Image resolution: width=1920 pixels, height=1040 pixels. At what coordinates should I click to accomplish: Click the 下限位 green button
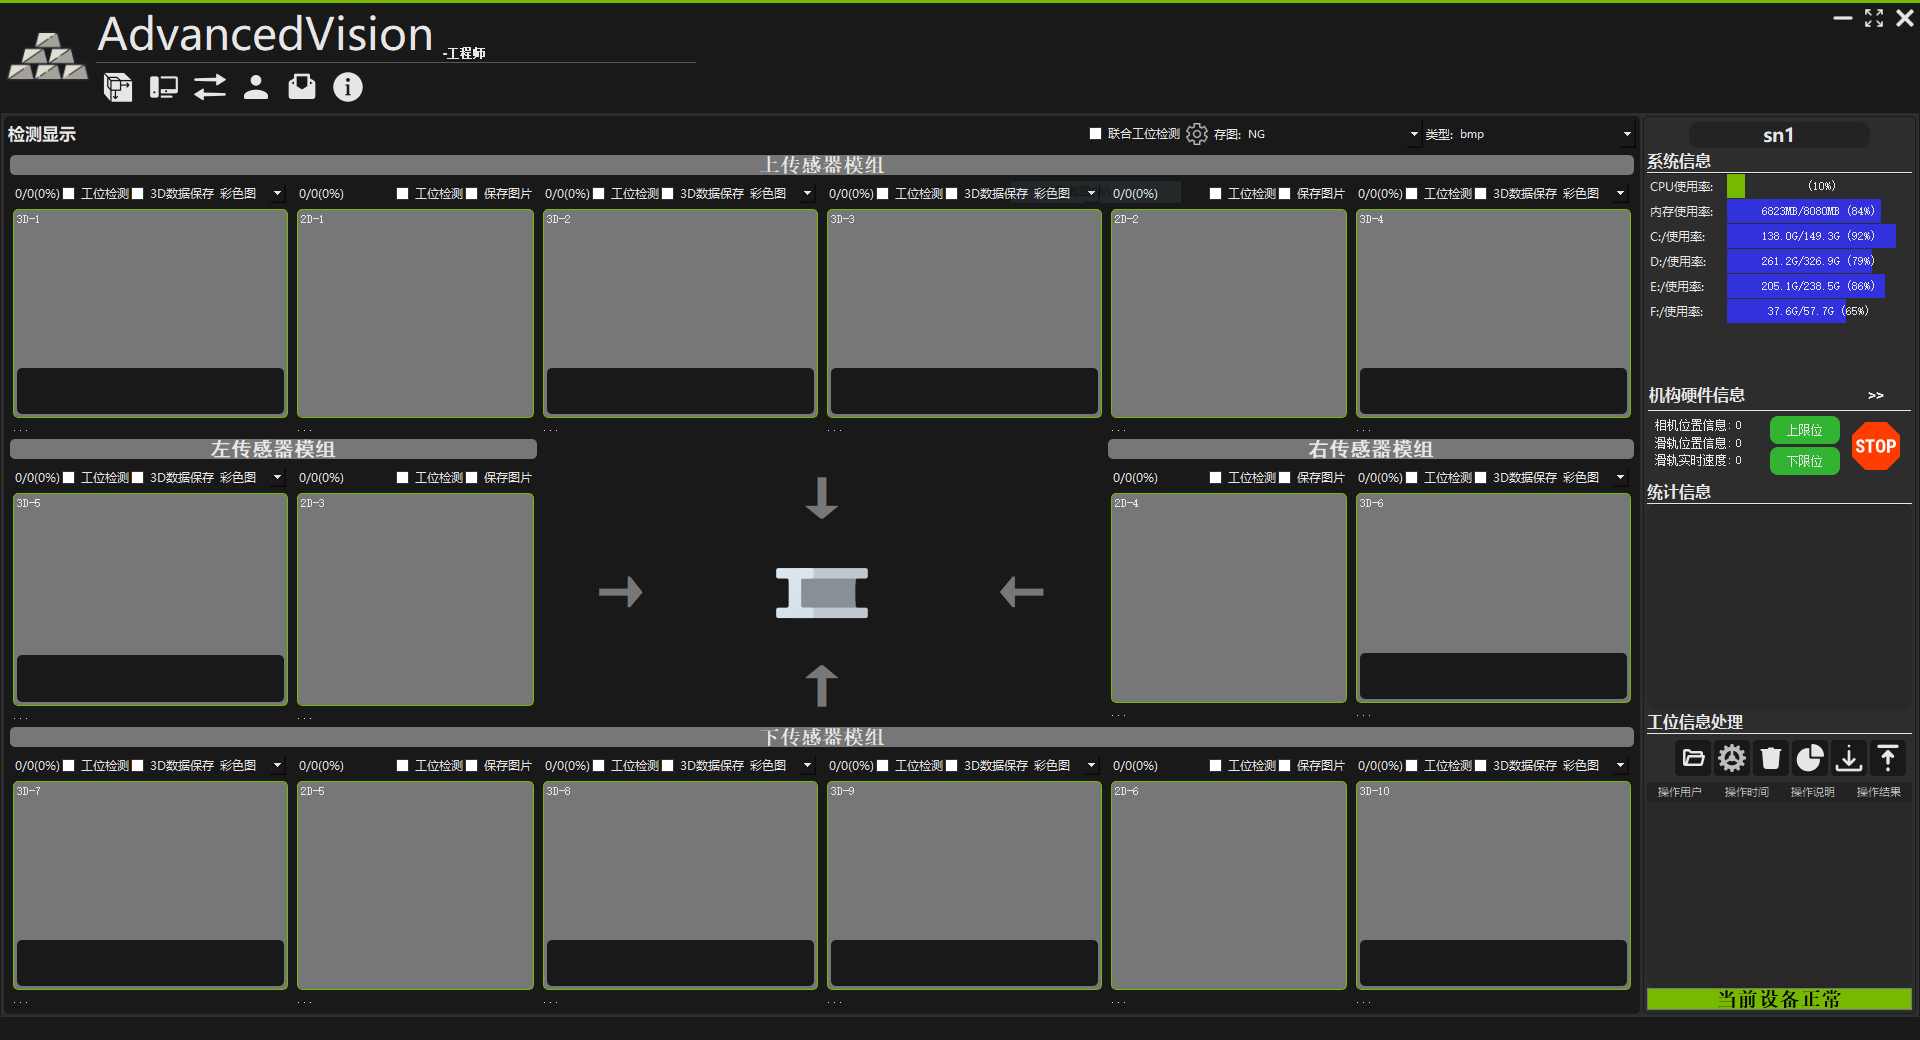coord(1804,461)
